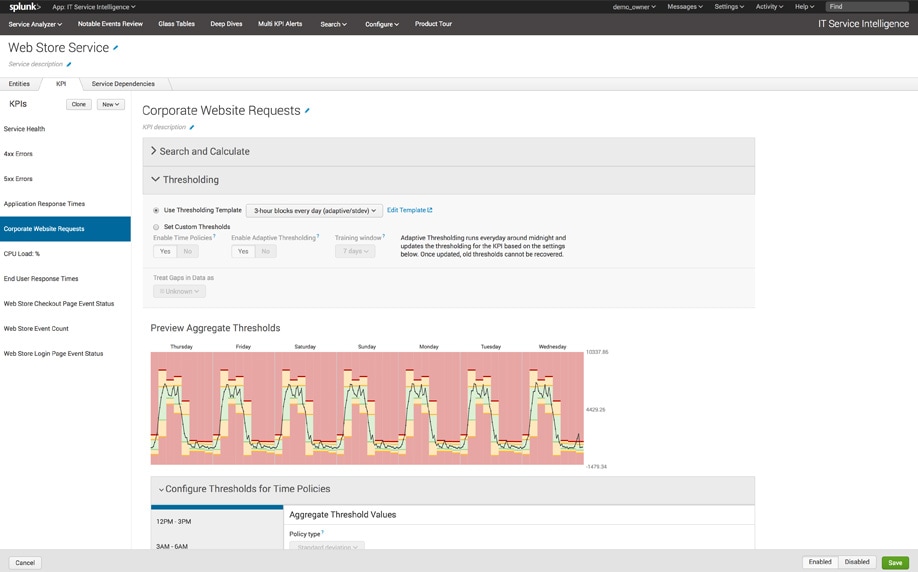
Task: Open the Search dropdown menu
Action: pyautogui.click(x=334, y=25)
